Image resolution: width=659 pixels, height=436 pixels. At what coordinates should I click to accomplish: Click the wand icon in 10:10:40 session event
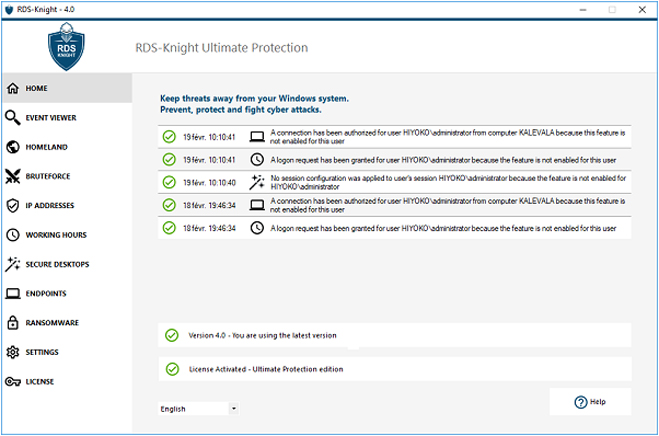[x=257, y=182]
